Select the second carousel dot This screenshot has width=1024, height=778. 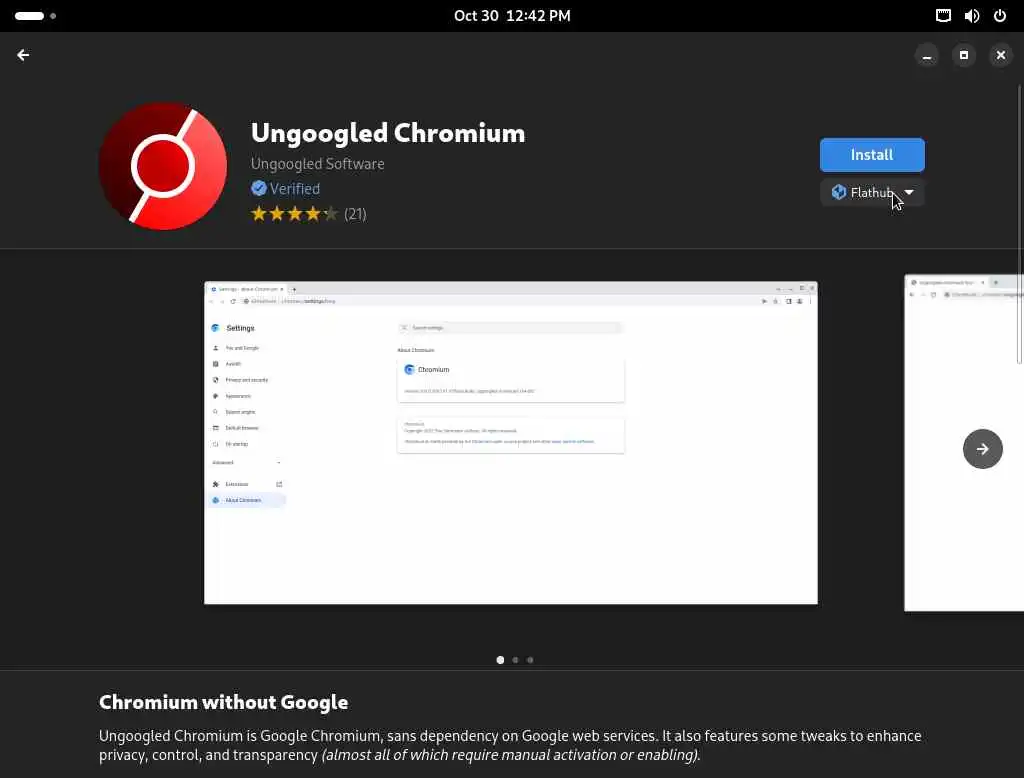pyautogui.click(x=515, y=660)
